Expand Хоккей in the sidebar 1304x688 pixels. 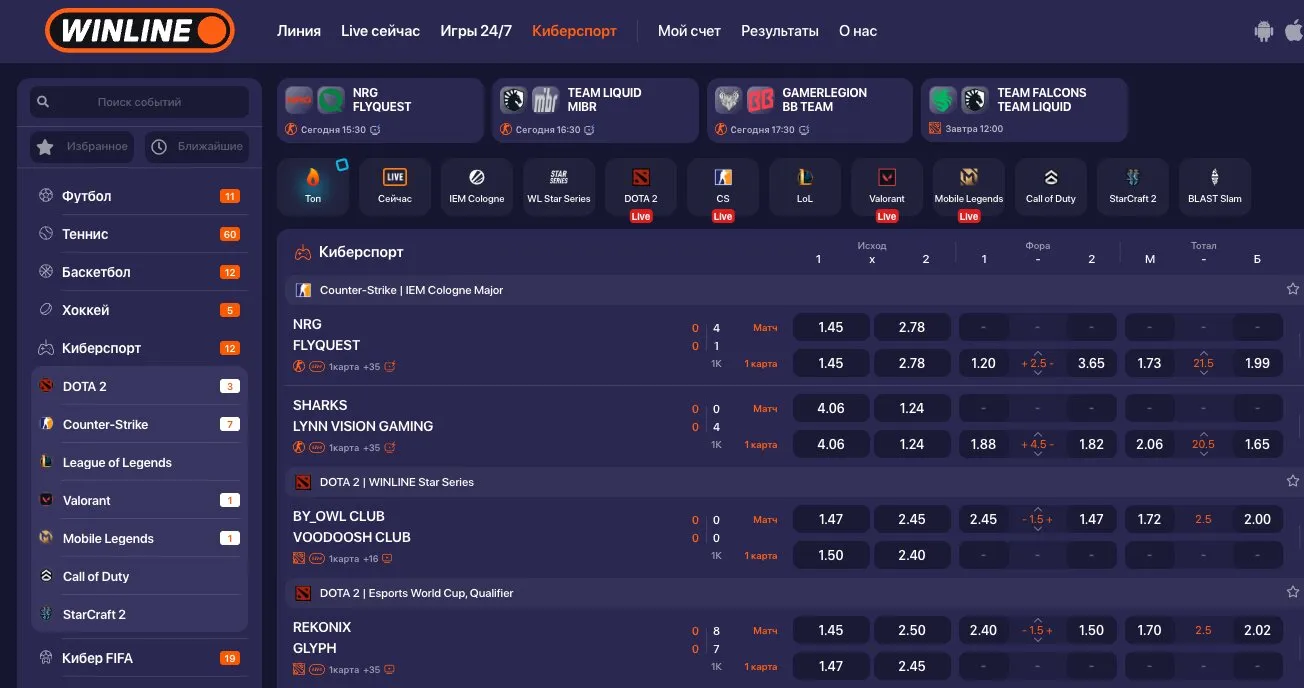coord(139,310)
